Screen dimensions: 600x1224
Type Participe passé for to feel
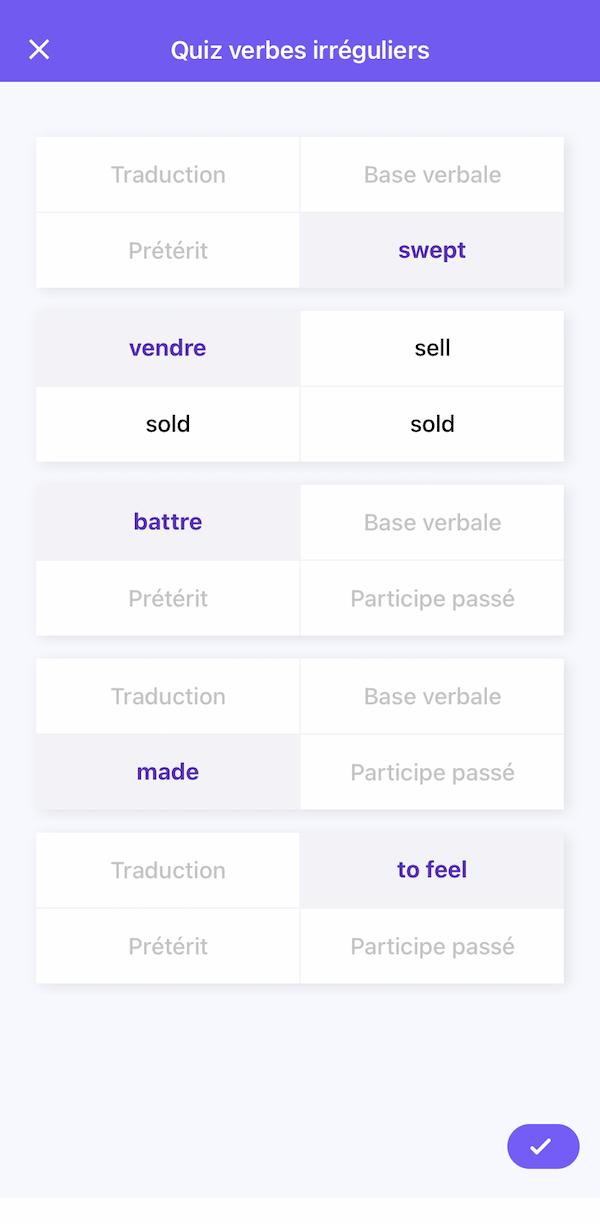[432, 946]
